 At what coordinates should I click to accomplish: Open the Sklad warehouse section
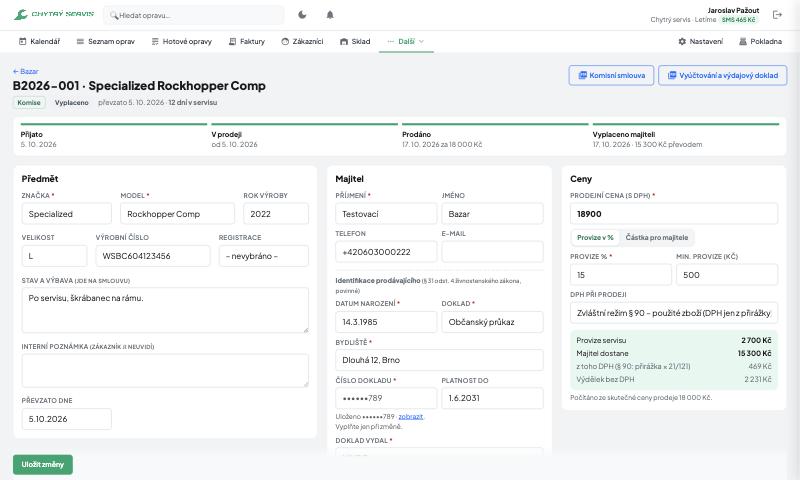[x=355, y=41]
